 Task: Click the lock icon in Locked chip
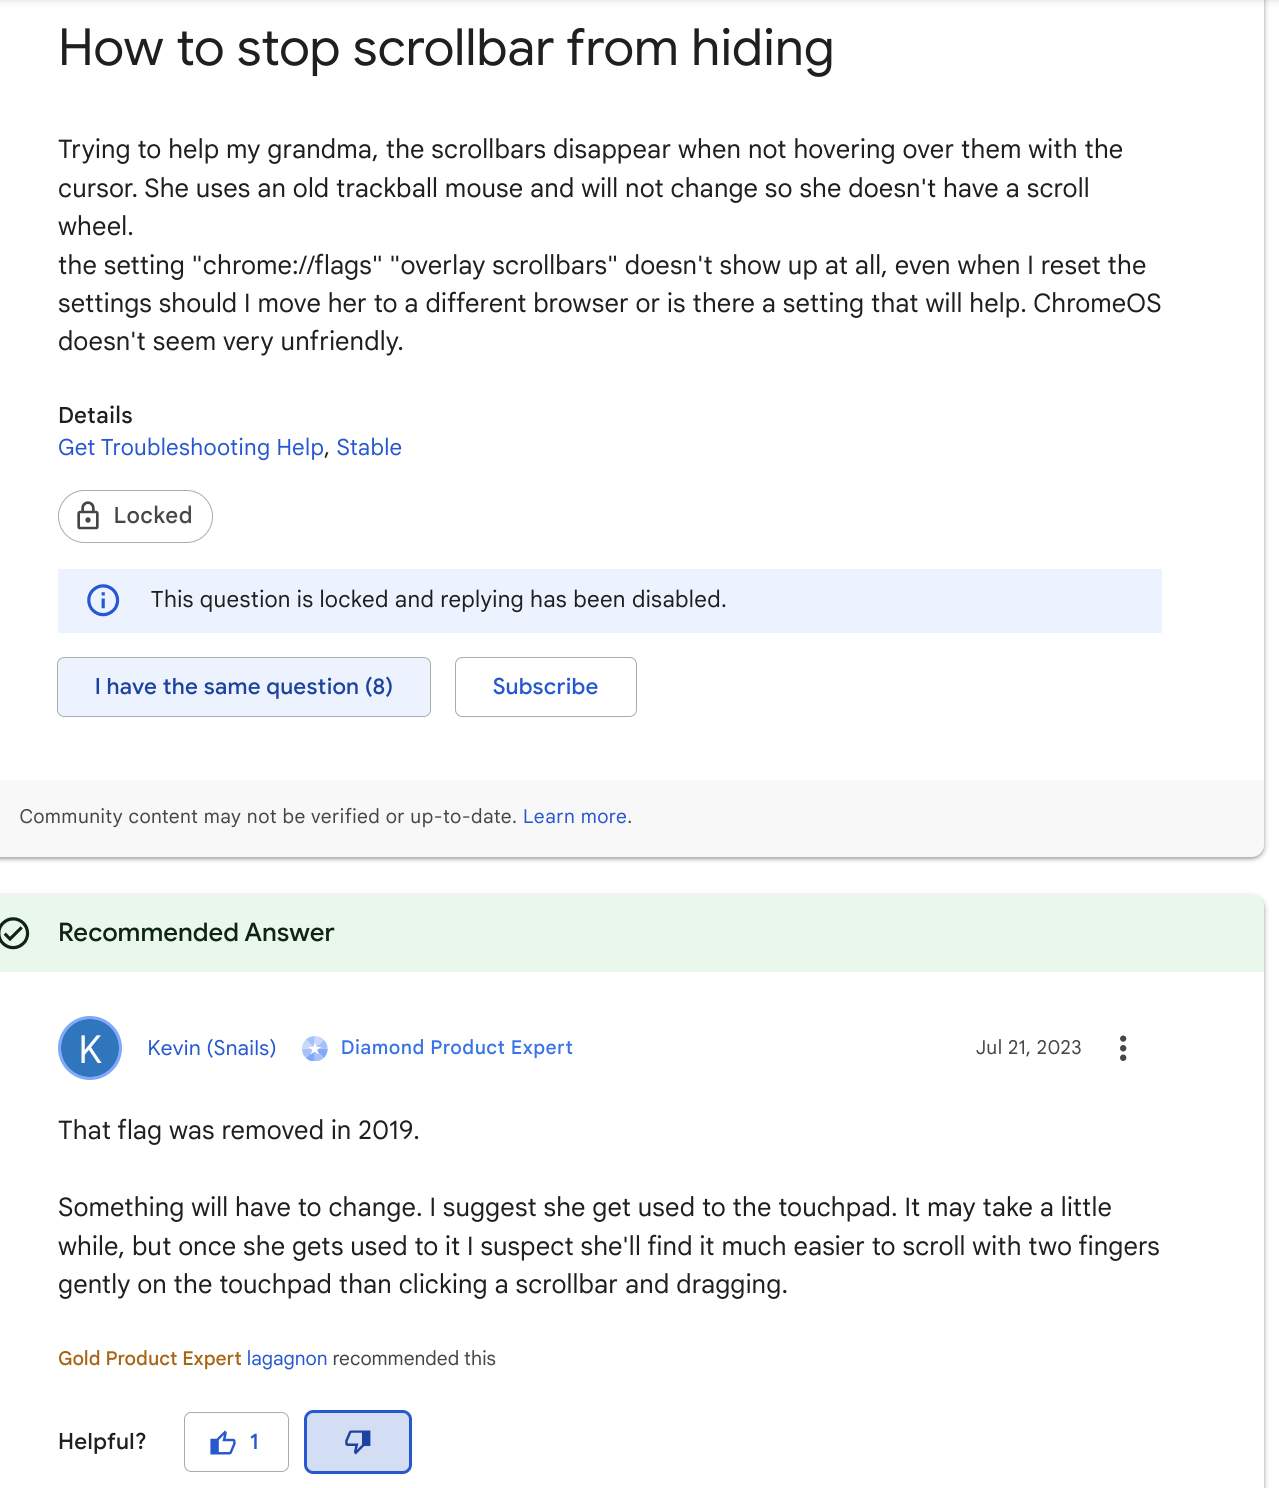tap(88, 516)
